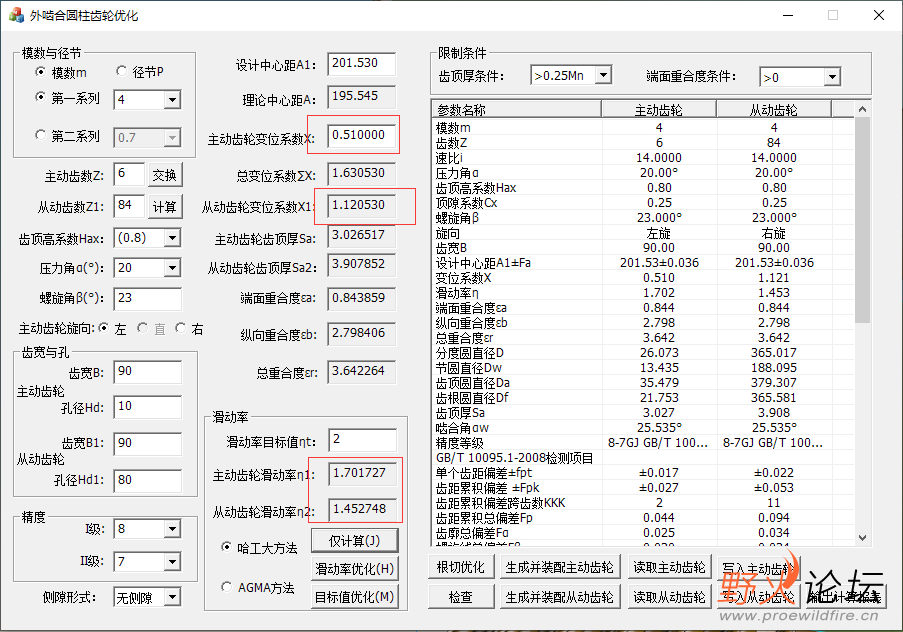Click the 根切优化 button

click(x=461, y=567)
